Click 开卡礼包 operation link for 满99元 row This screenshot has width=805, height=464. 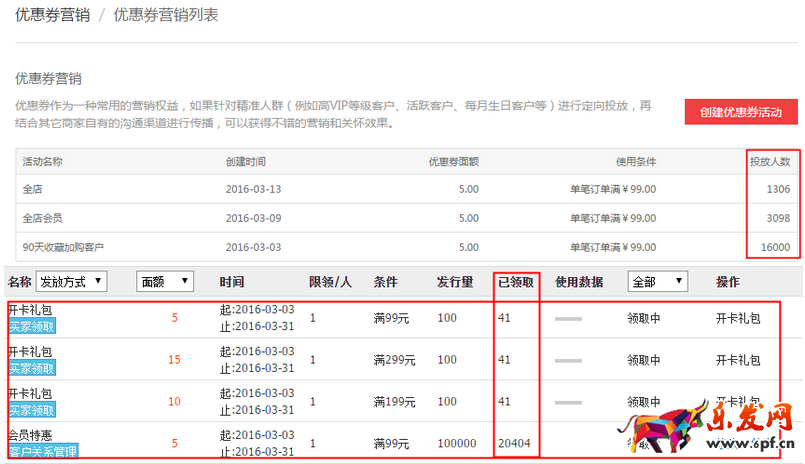coord(738,318)
